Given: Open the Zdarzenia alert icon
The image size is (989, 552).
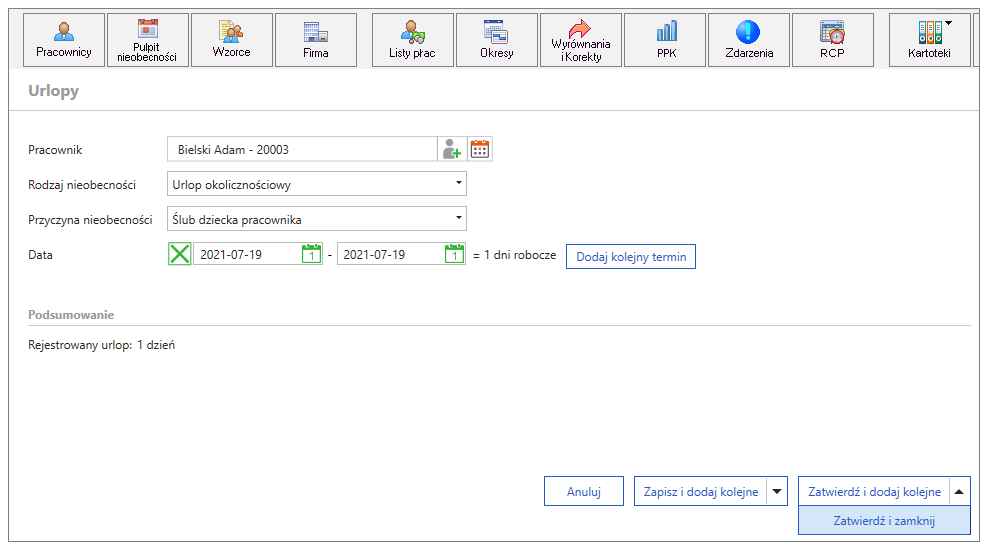Looking at the screenshot, I should 749,40.
